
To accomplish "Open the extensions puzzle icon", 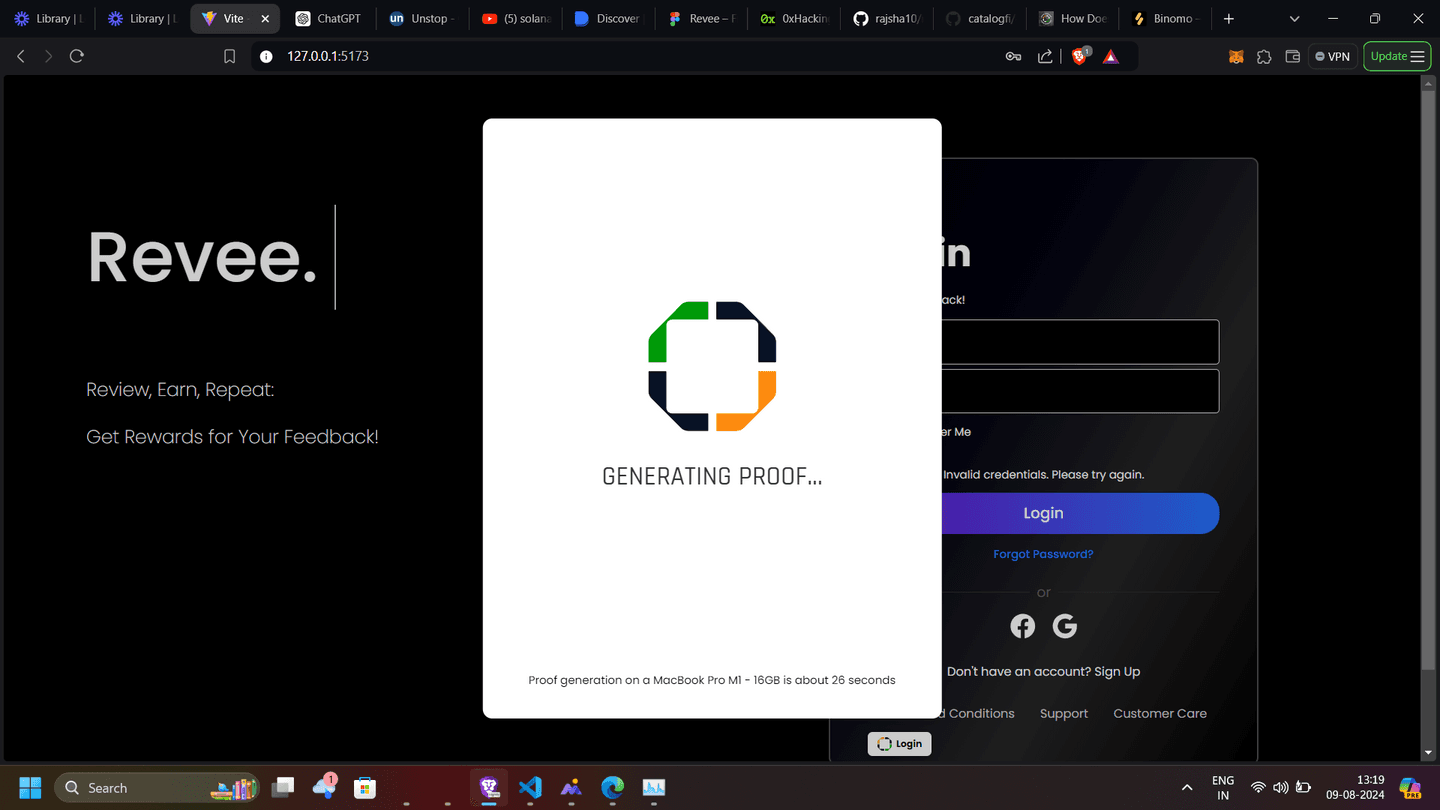I will (1264, 57).
